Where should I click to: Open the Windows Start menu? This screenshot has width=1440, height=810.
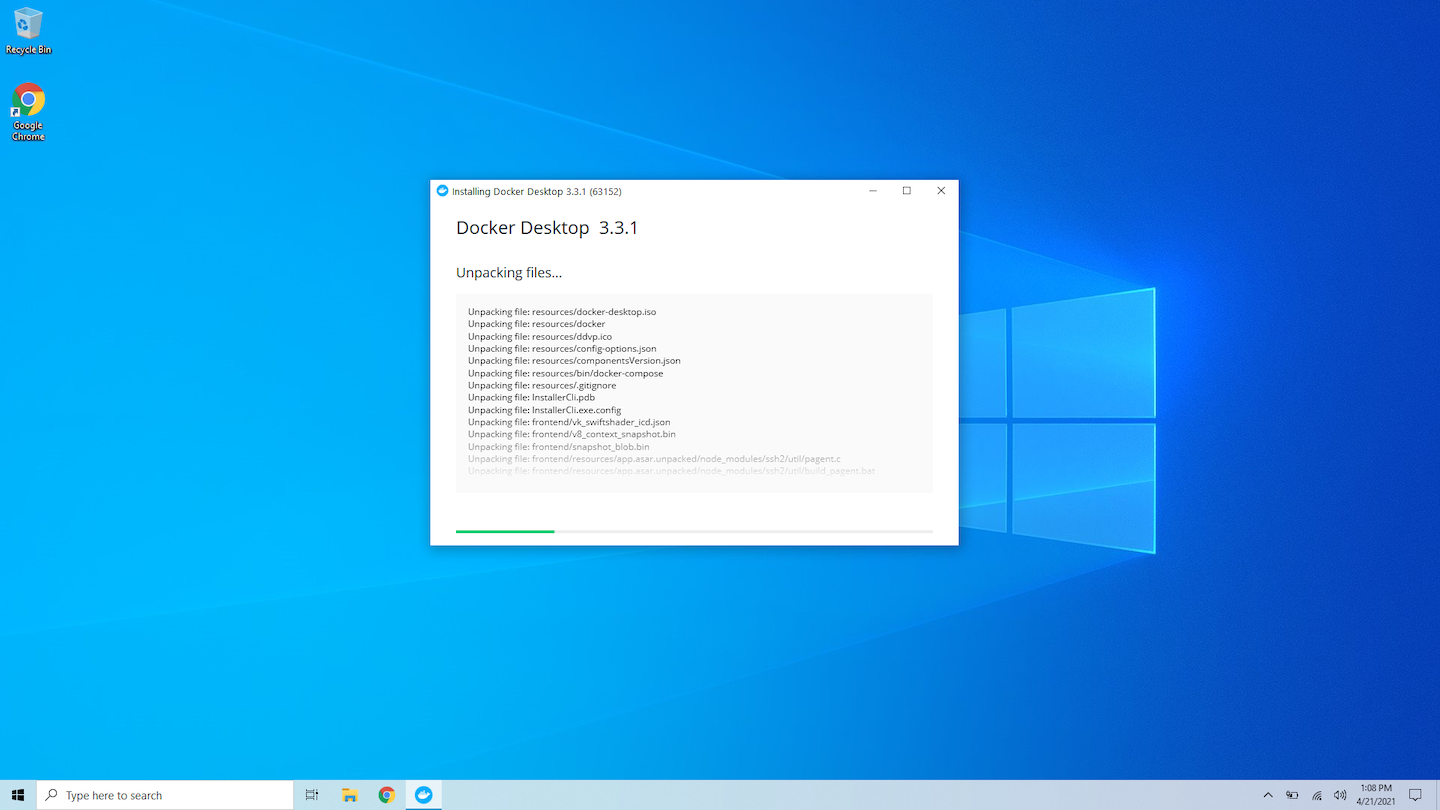click(x=18, y=795)
